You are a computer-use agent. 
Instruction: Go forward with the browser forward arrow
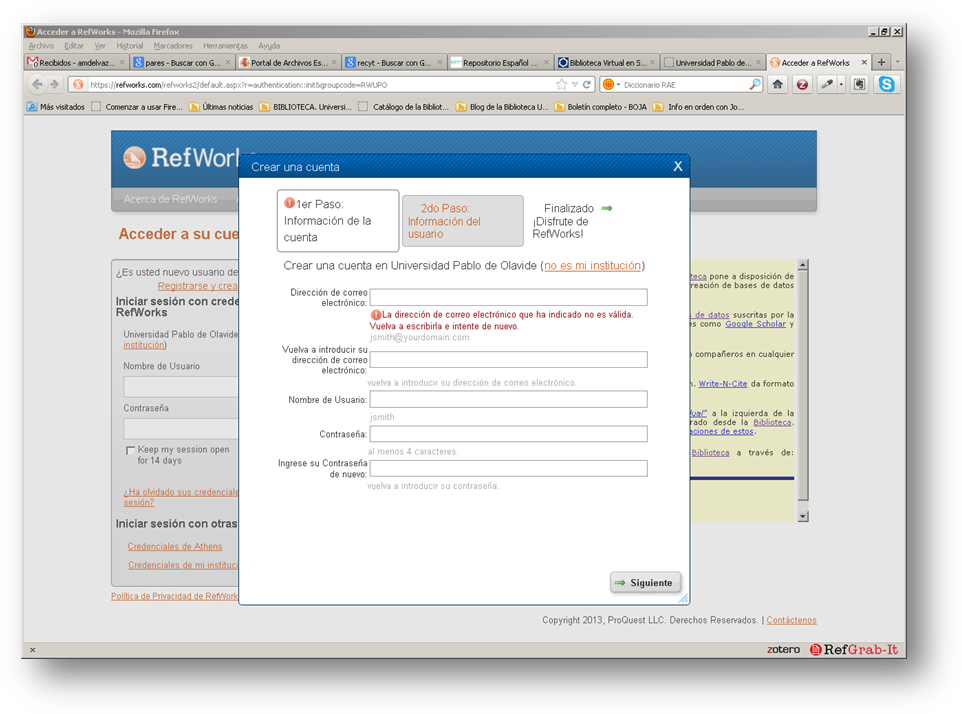click(55, 84)
